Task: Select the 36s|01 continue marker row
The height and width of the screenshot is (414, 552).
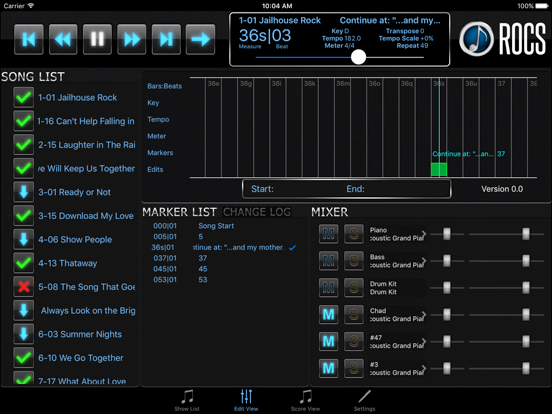Action: 225,247
